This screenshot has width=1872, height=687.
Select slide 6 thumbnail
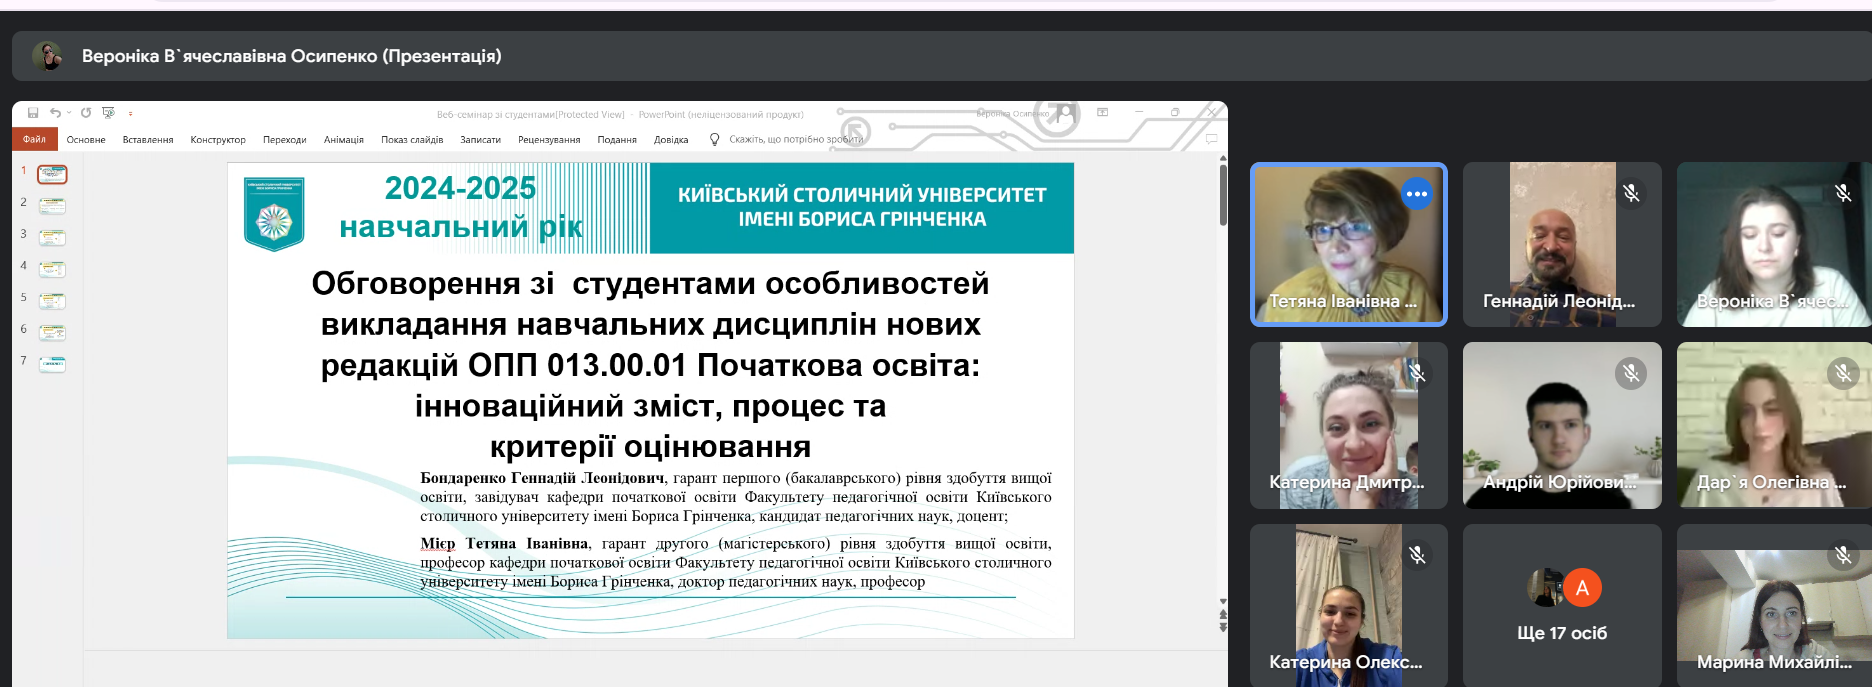(x=52, y=332)
